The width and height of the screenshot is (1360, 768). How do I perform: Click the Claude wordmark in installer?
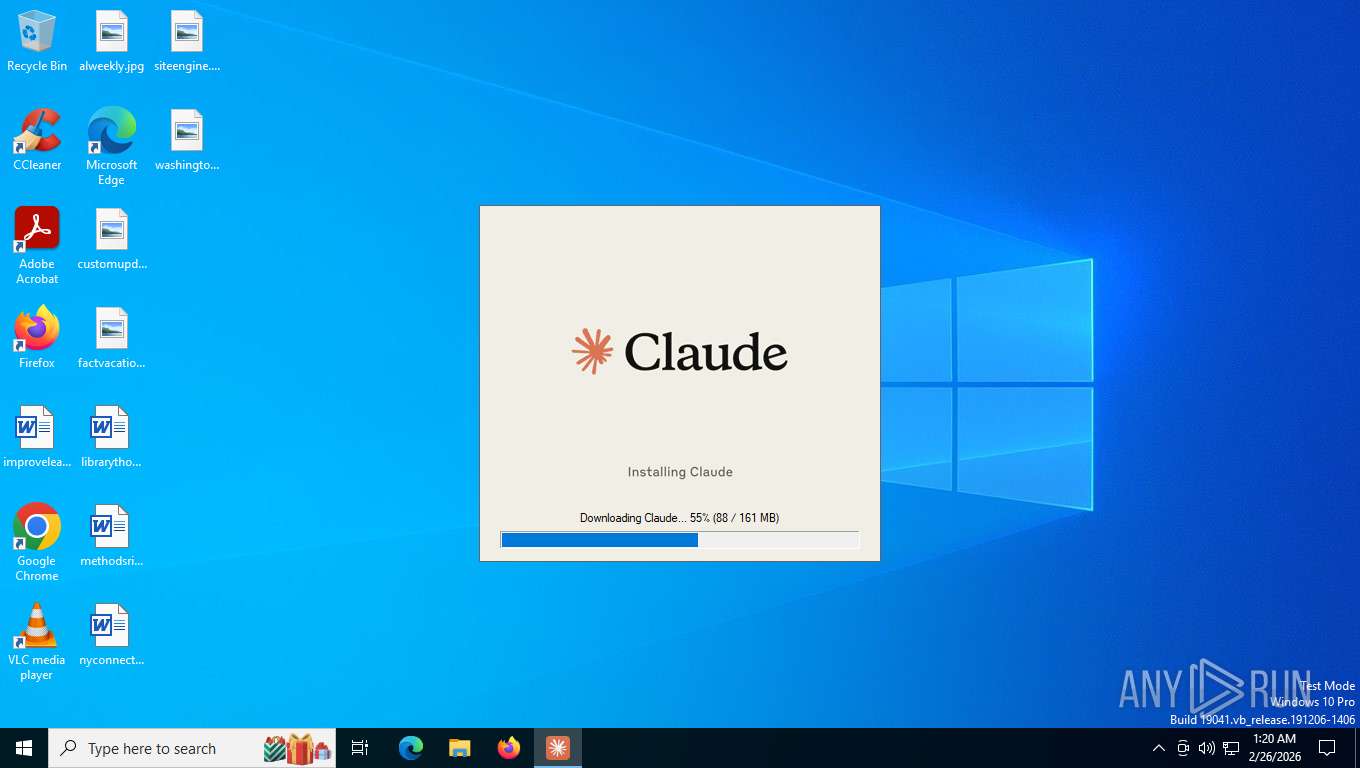click(x=706, y=352)
